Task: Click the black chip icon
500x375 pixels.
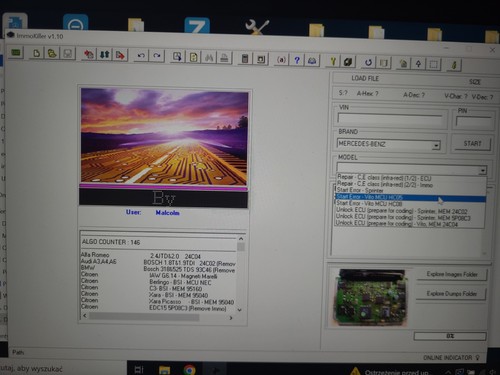Action: (x=348, y=62)
